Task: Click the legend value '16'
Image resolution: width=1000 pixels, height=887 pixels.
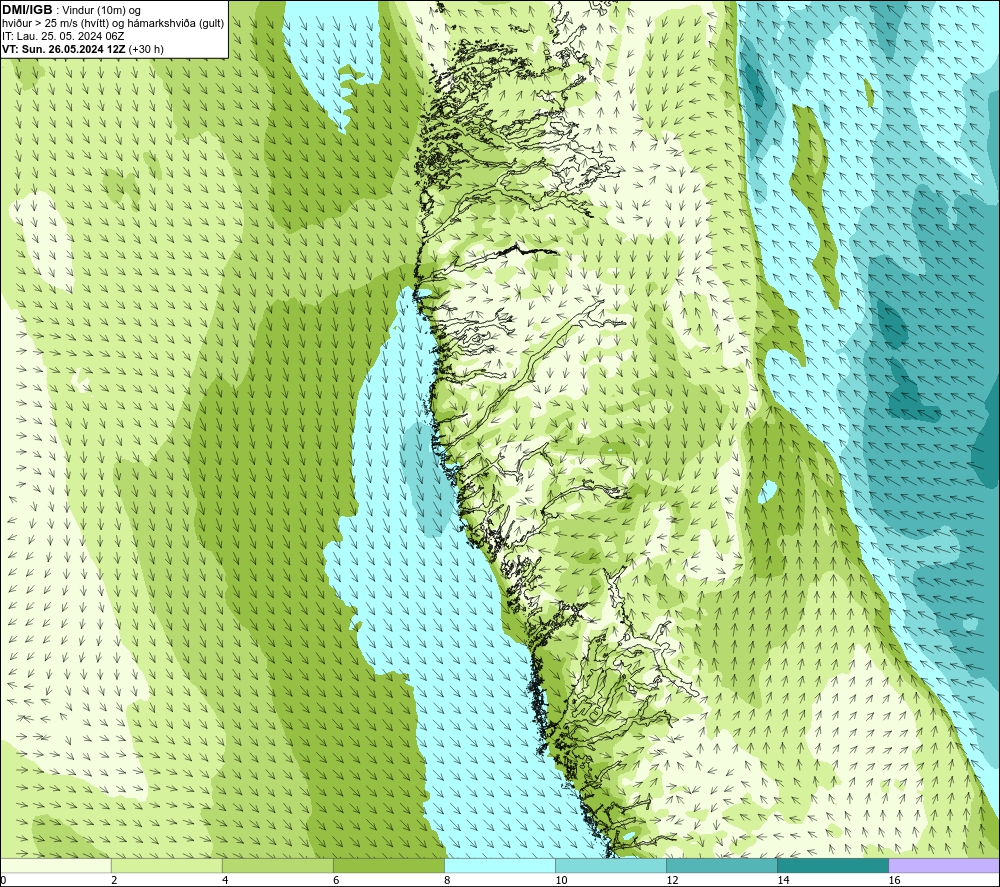Action: (x=894, y=880)
